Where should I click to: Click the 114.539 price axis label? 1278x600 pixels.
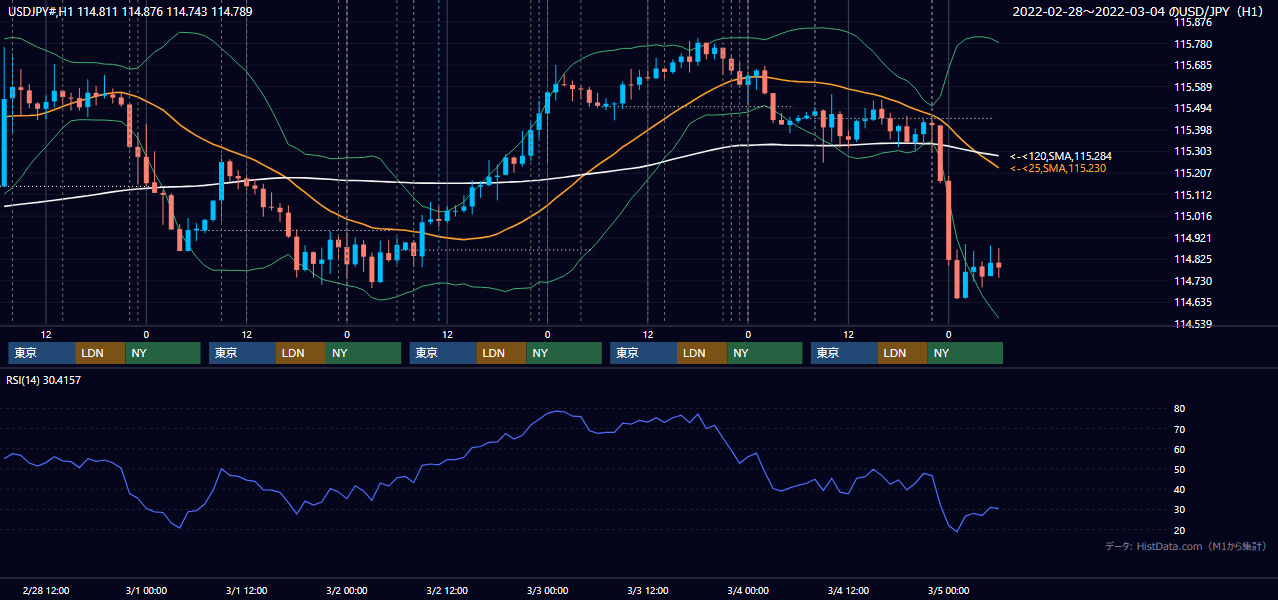[1192, 324]
